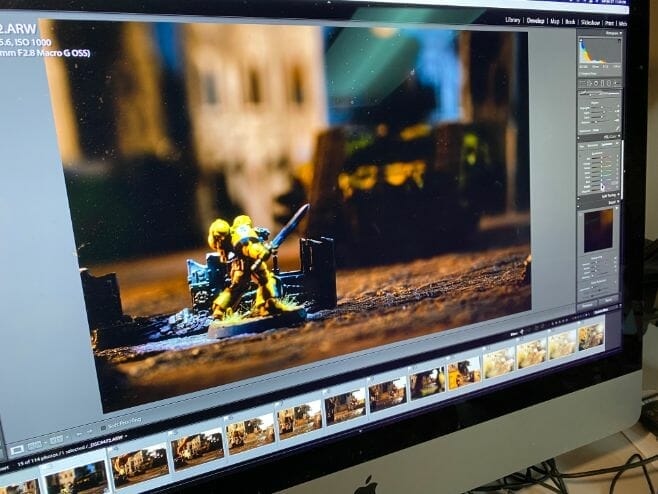658x494 pixels.
Task: Select the All tab in HSL panel
Action: click(x=617, y=144)
